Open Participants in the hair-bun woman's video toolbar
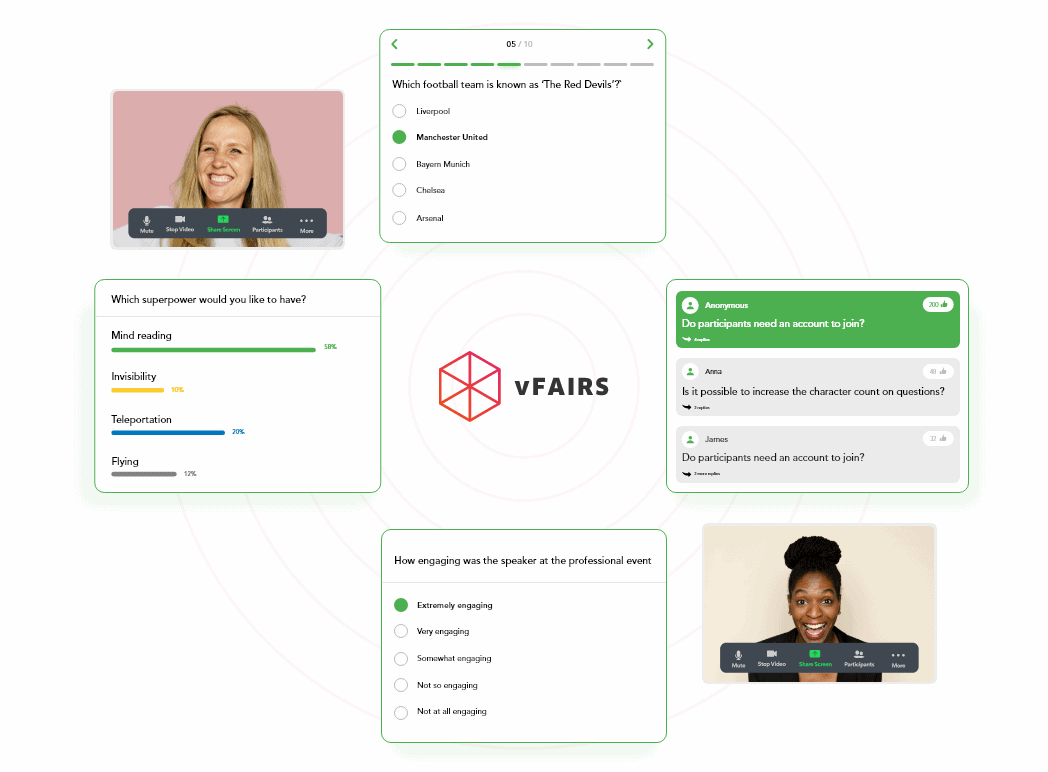 coord(860,658)
